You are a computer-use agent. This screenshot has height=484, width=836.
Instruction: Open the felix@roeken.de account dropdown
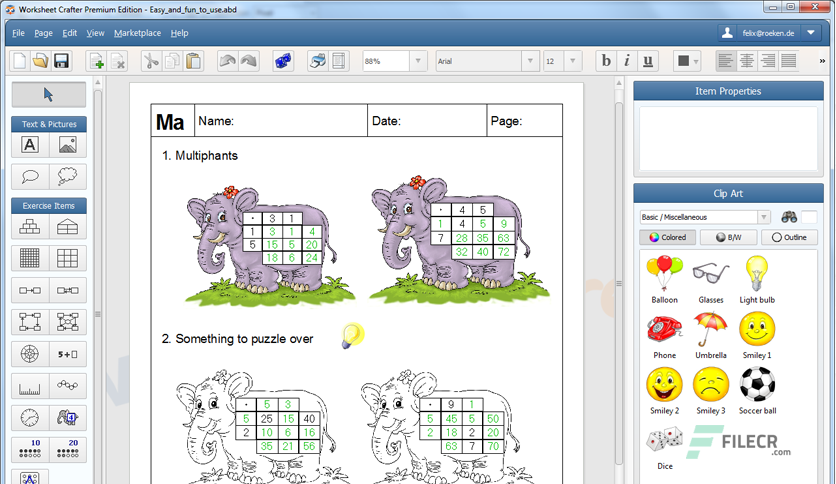811,33
